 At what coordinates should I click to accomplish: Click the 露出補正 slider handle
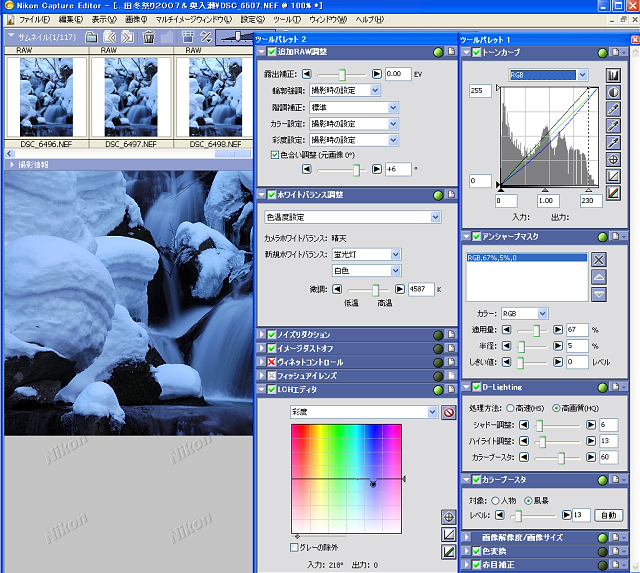(342, 74)
